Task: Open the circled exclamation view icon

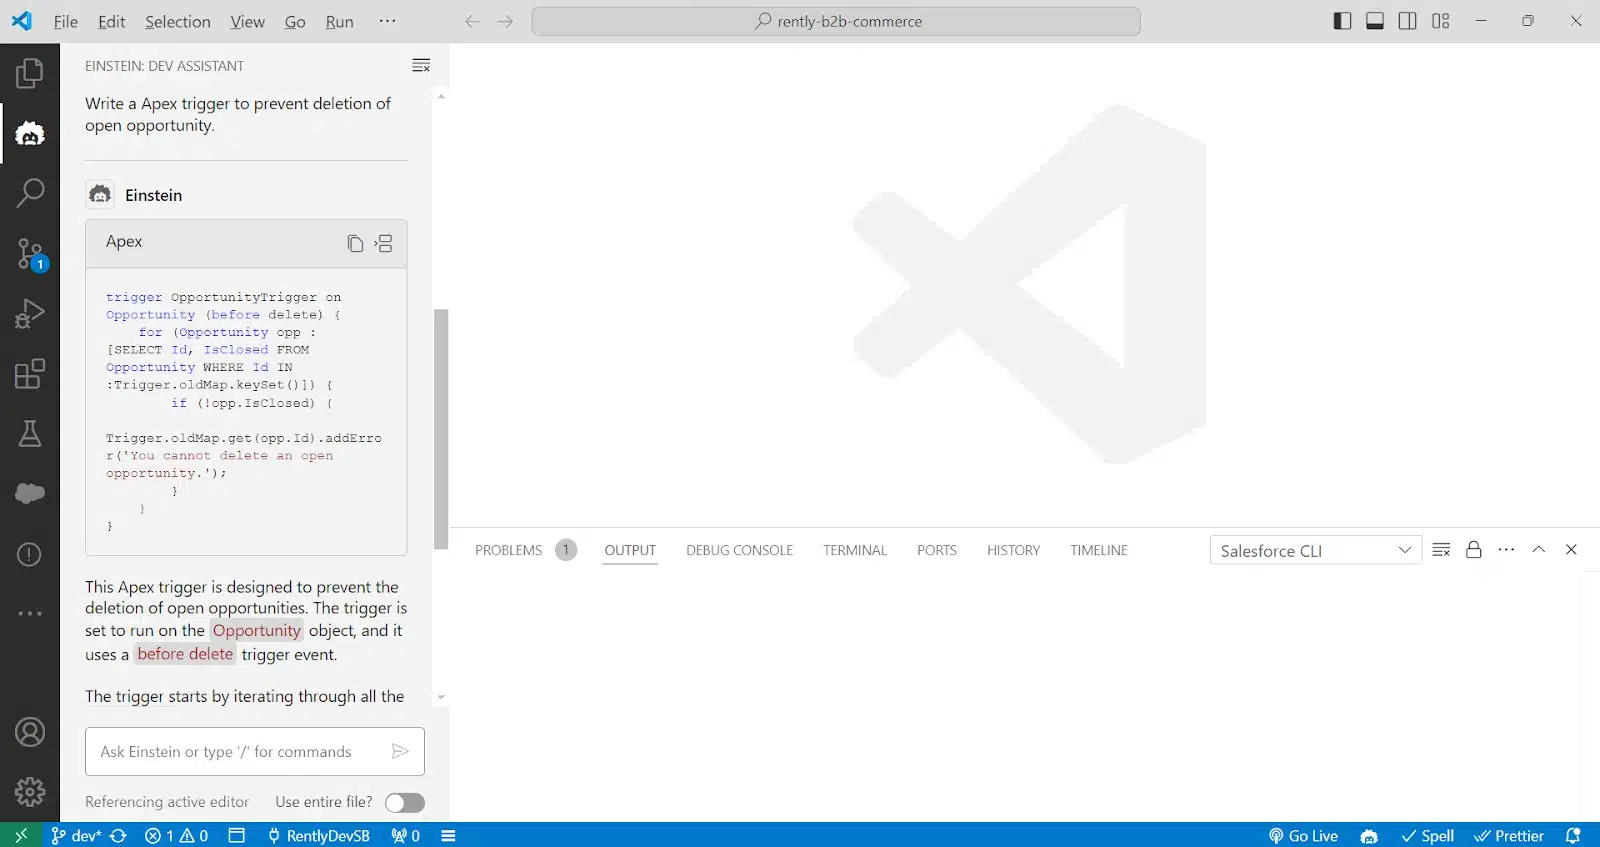Action: [30, 554]
